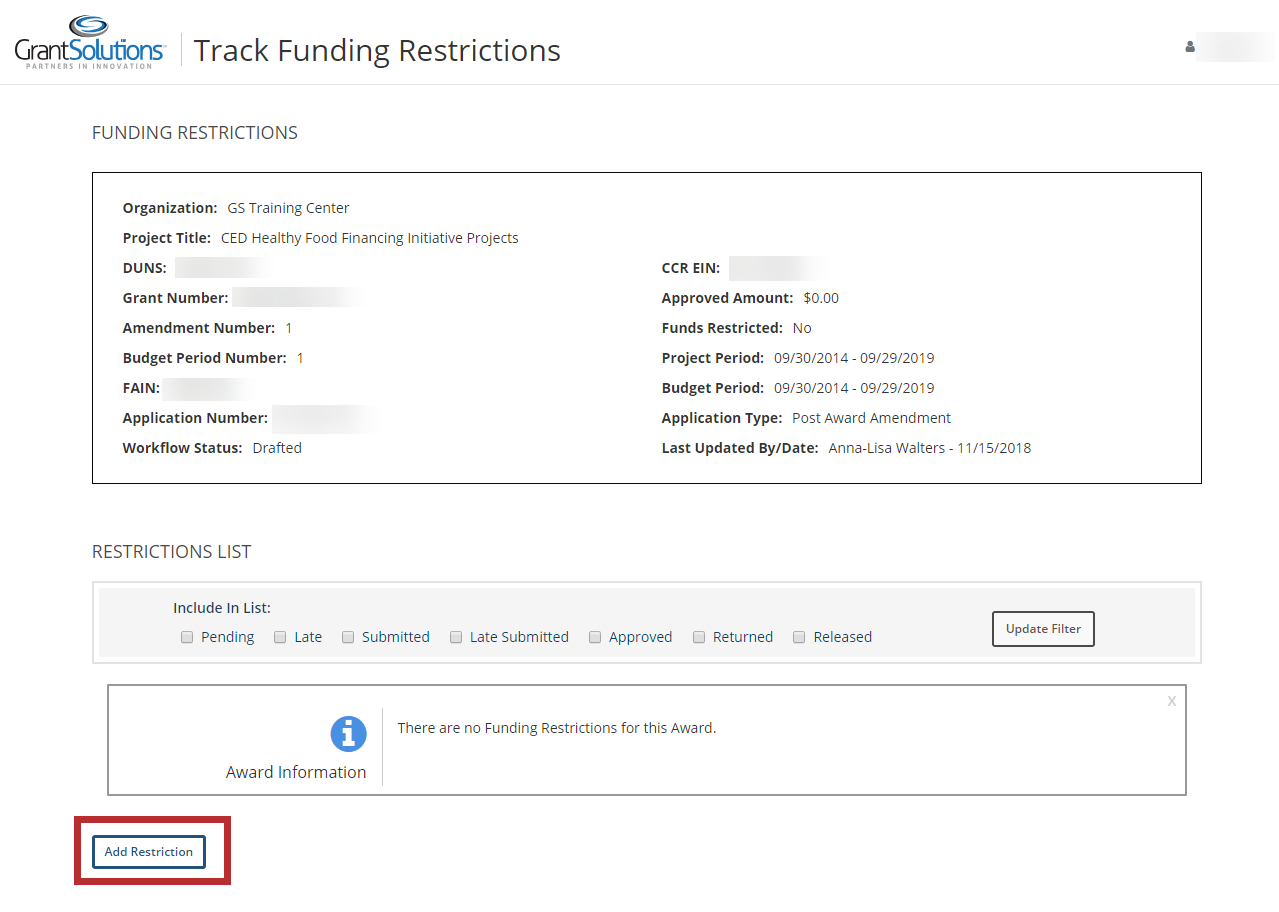
Task: Click the Add Restriction button
Action: [149, 852]
